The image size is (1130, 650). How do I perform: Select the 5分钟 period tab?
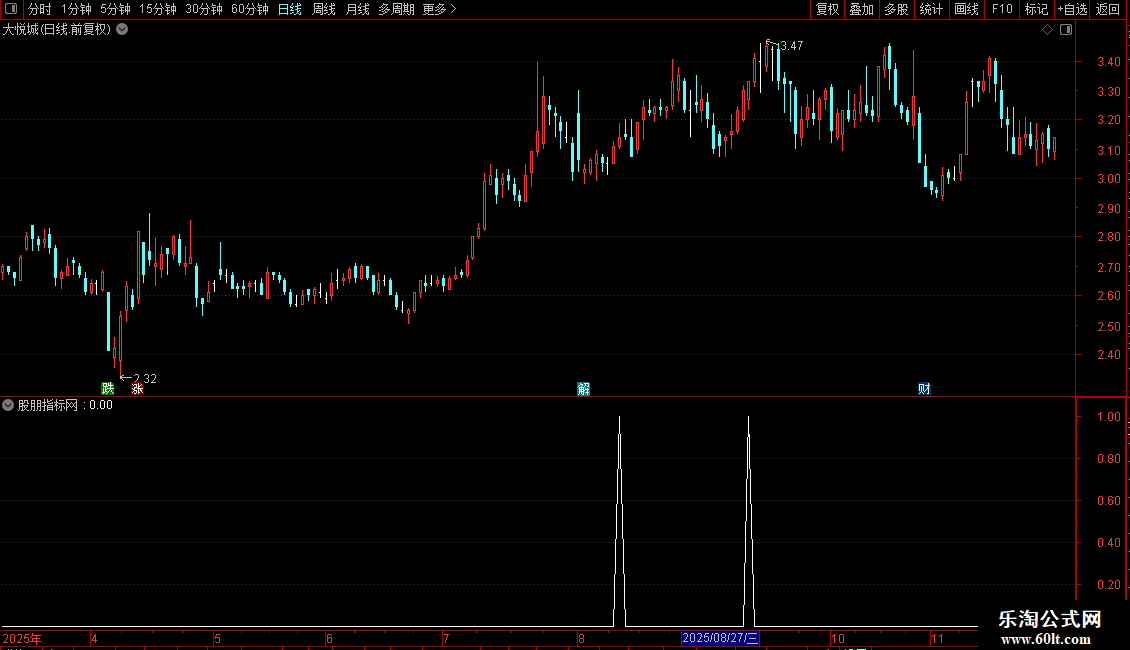pyautogui.click(x=115, y=9)
